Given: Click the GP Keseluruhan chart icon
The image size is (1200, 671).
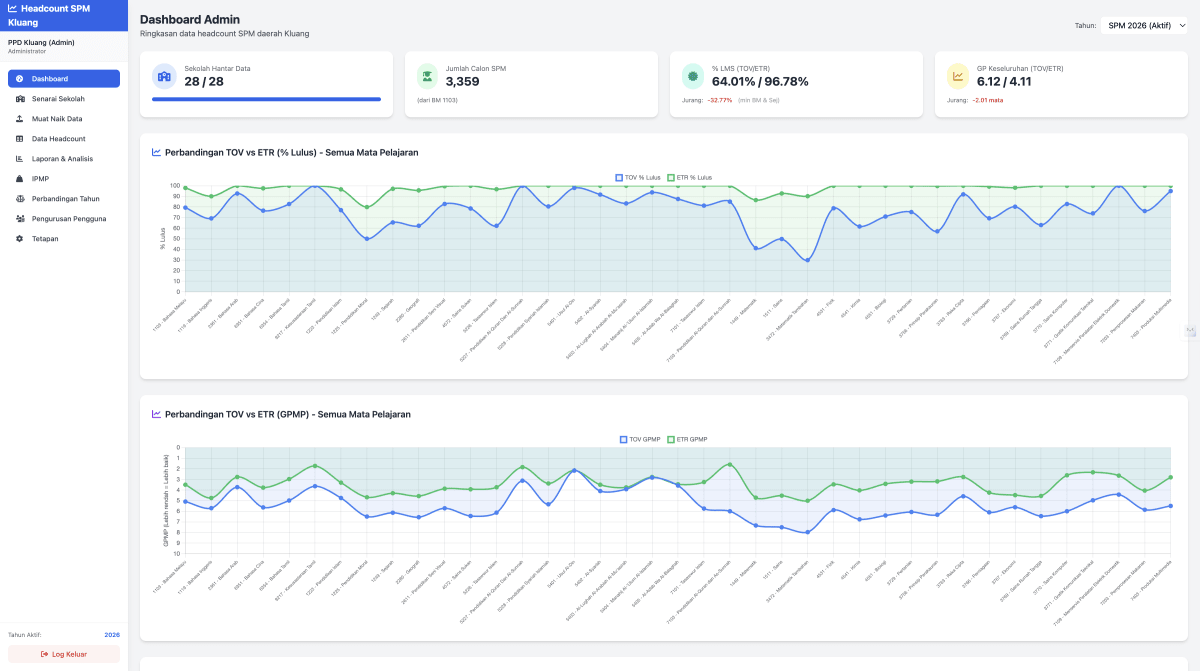Looking at the screenshot, I should (x=958, y=77).
